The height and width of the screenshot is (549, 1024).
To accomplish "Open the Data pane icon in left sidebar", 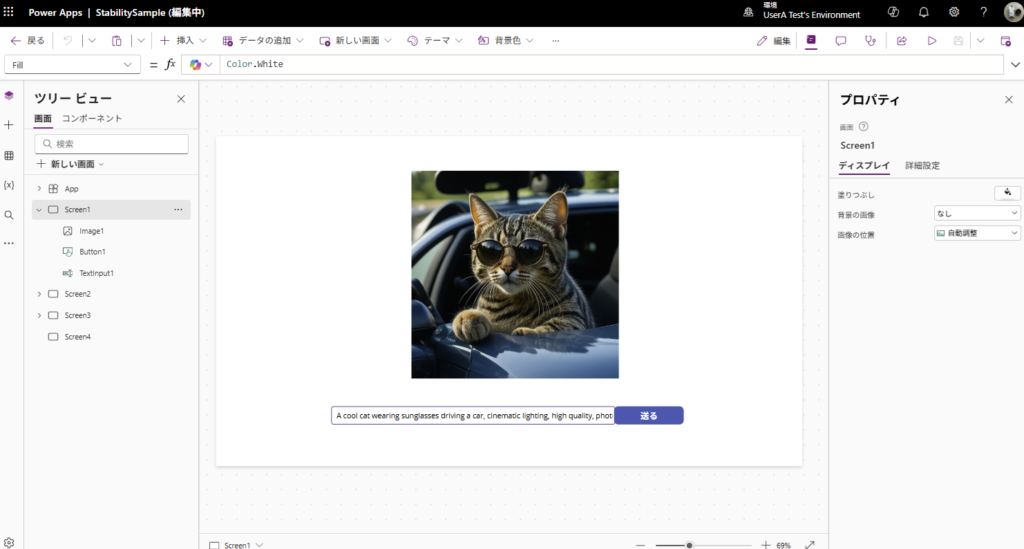I will pos(9,155).
